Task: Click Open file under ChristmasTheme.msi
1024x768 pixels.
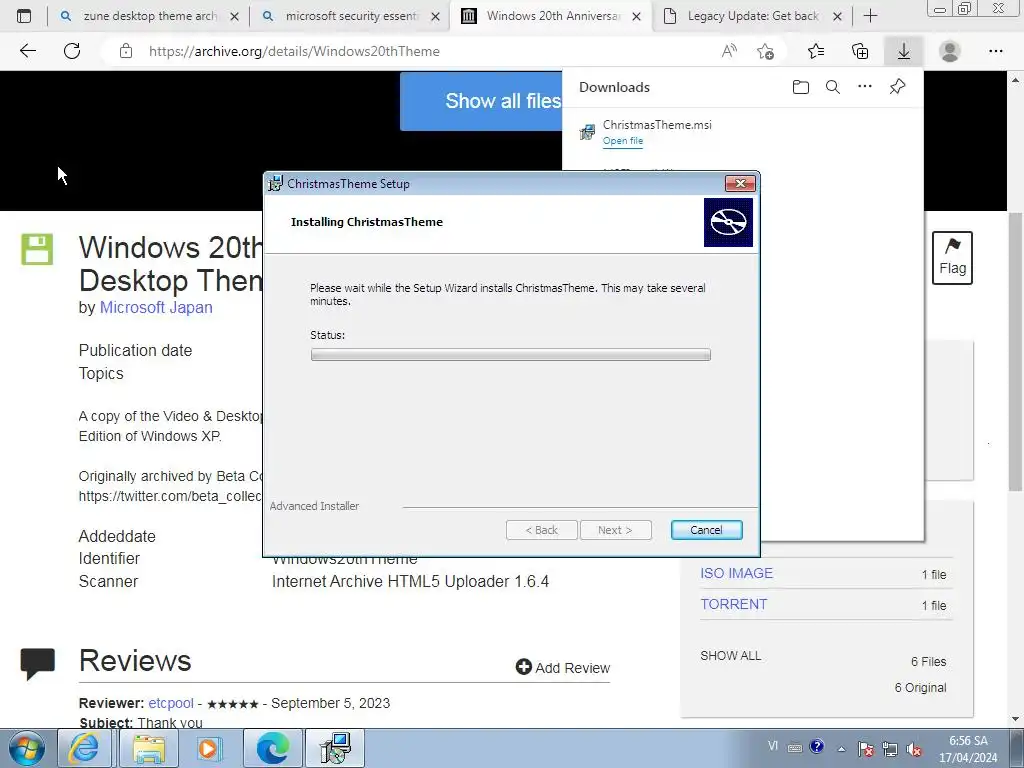Action: point(622,141)
